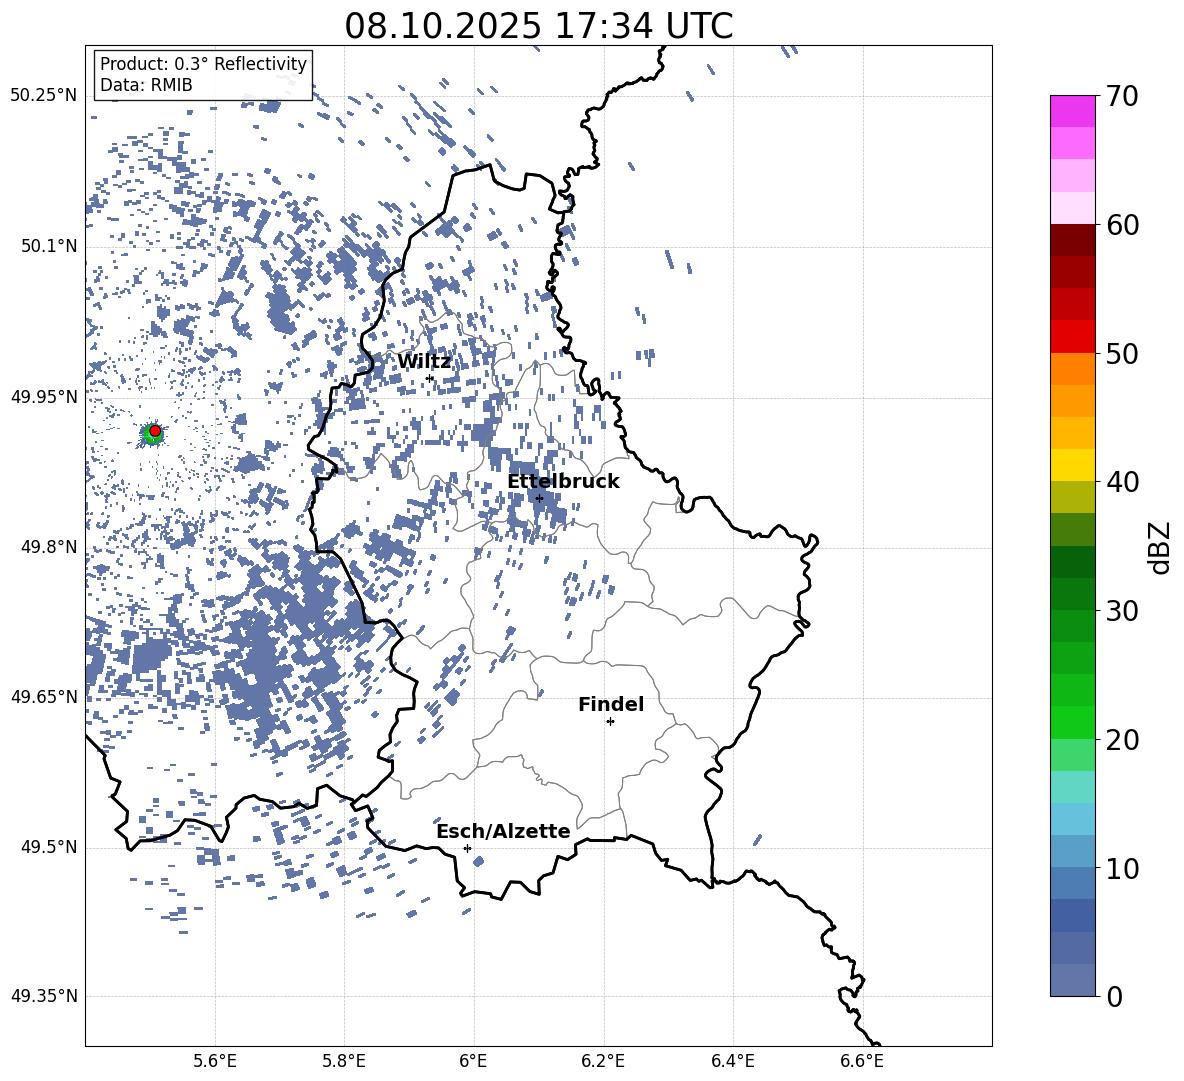Screen dimensions: 1184x1081
Task: Click the 49.5°N latitude label
Action: (48, 847)
